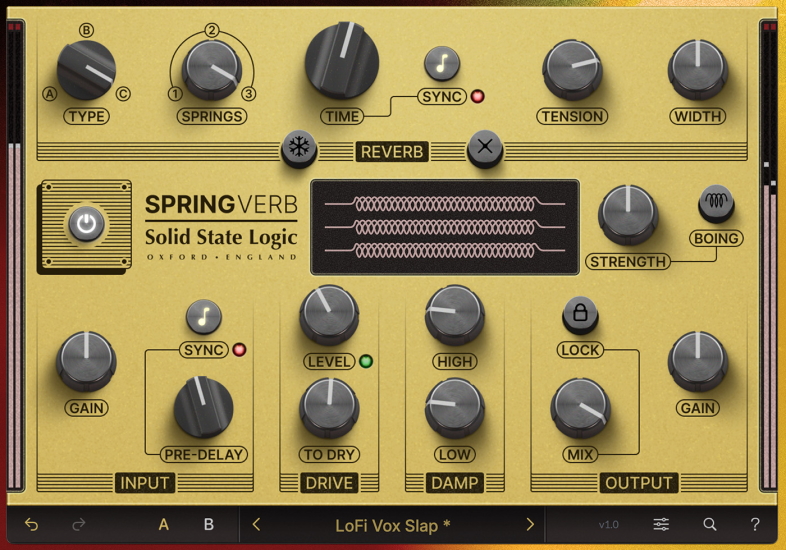Screen dimensions: 786x550
Task: Open the magnifier search icon
Action: click(709, 524)
